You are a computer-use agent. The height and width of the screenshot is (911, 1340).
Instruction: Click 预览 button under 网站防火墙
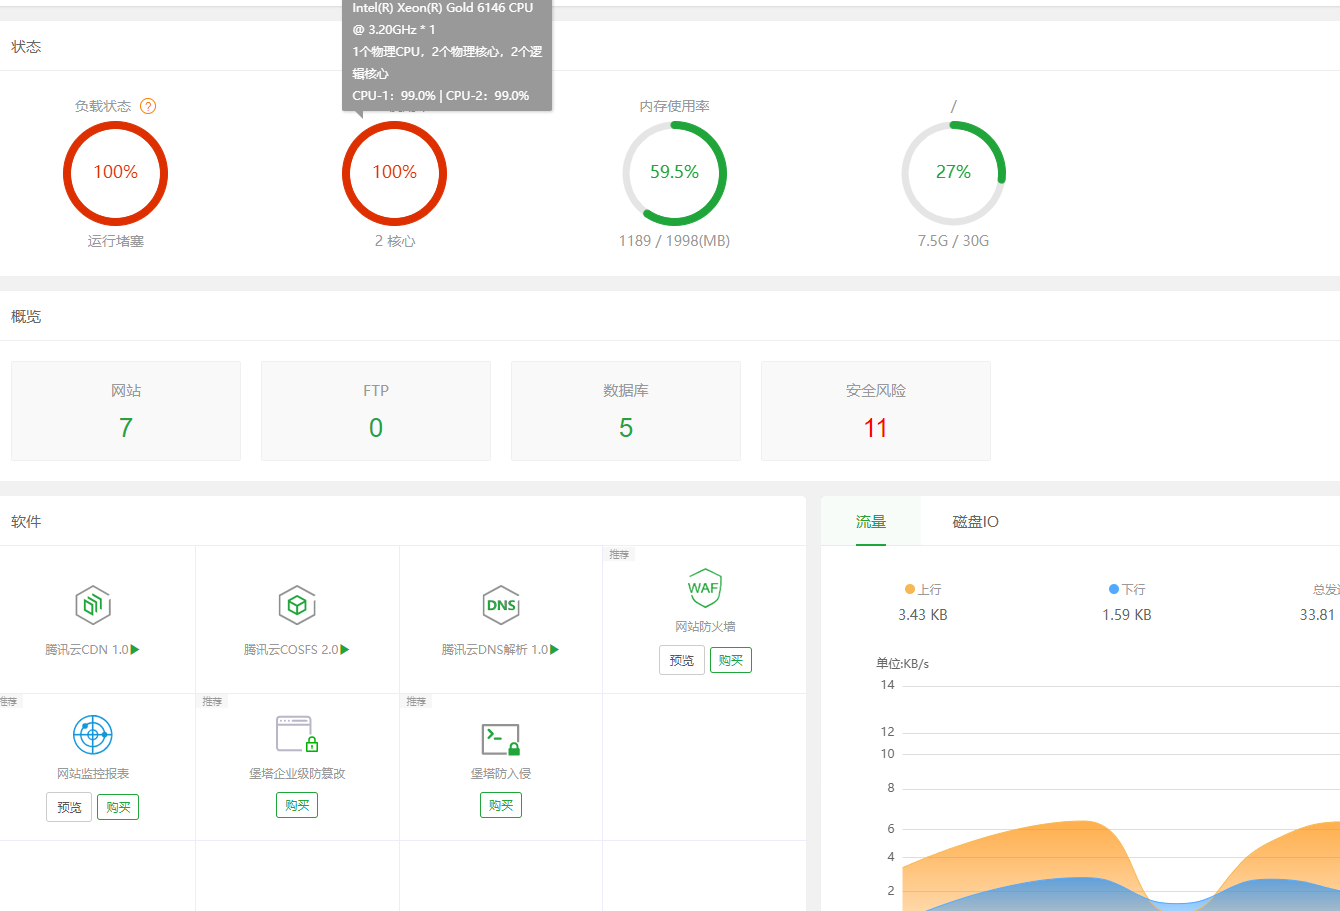[x=682, y=660]
